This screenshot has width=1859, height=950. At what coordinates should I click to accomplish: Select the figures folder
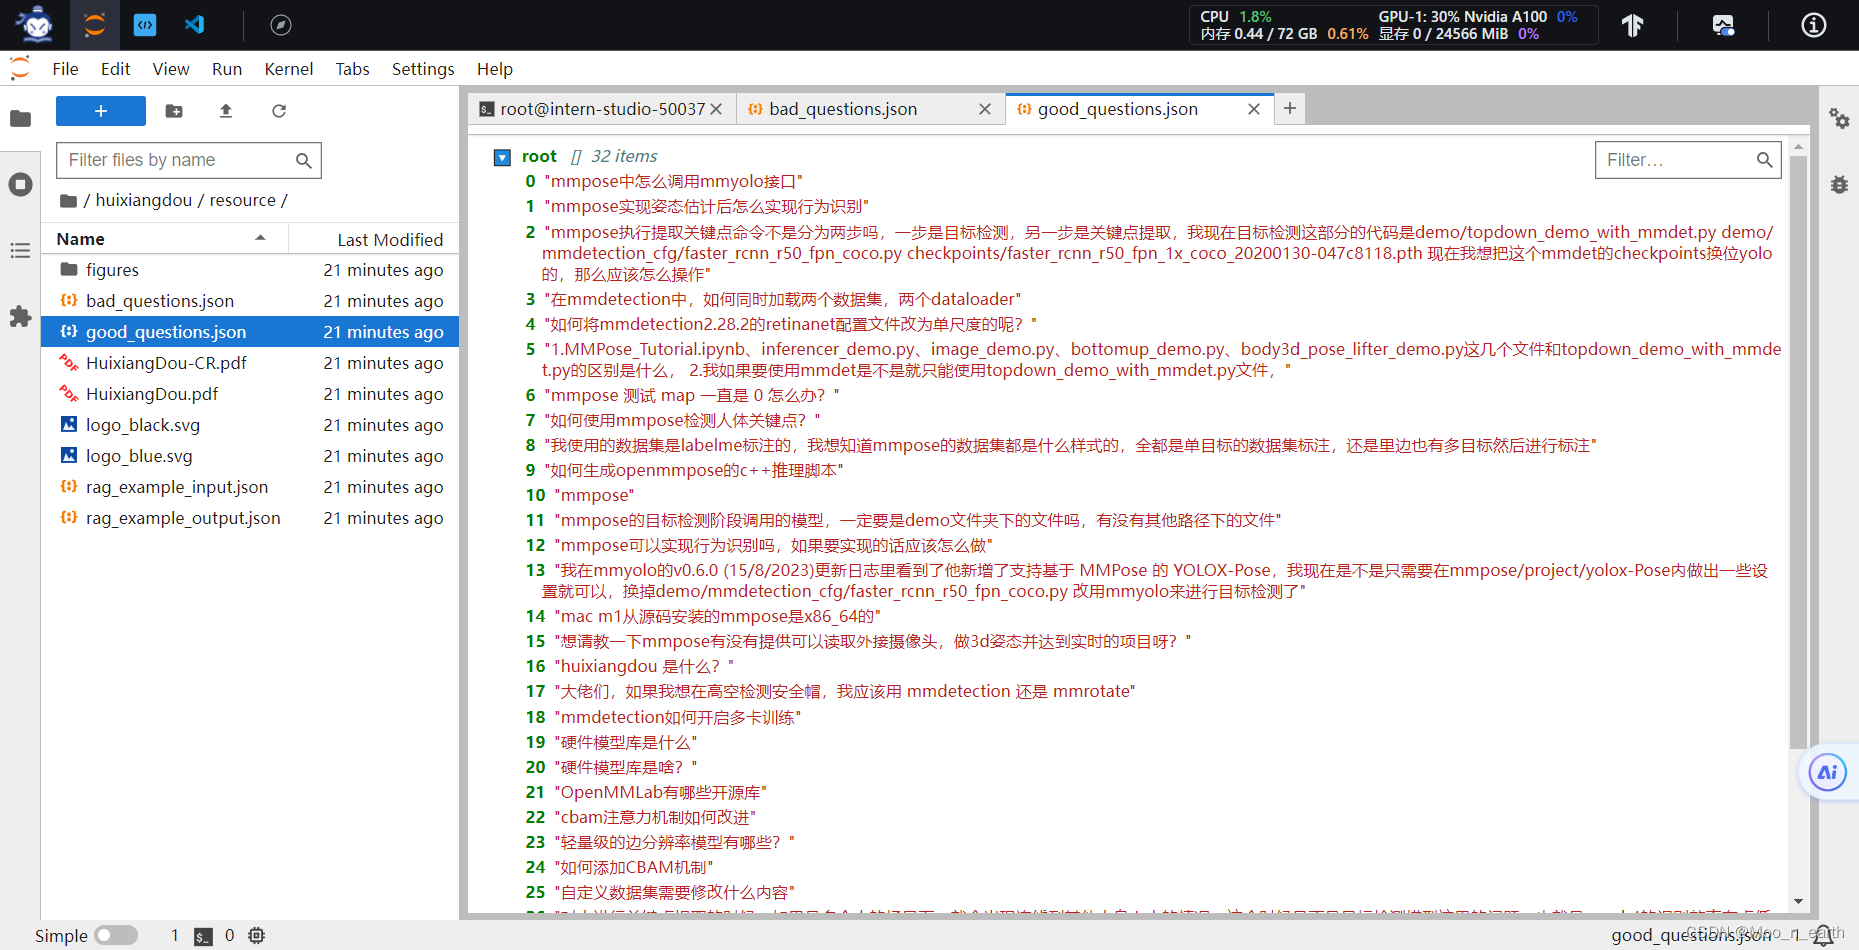250,270
